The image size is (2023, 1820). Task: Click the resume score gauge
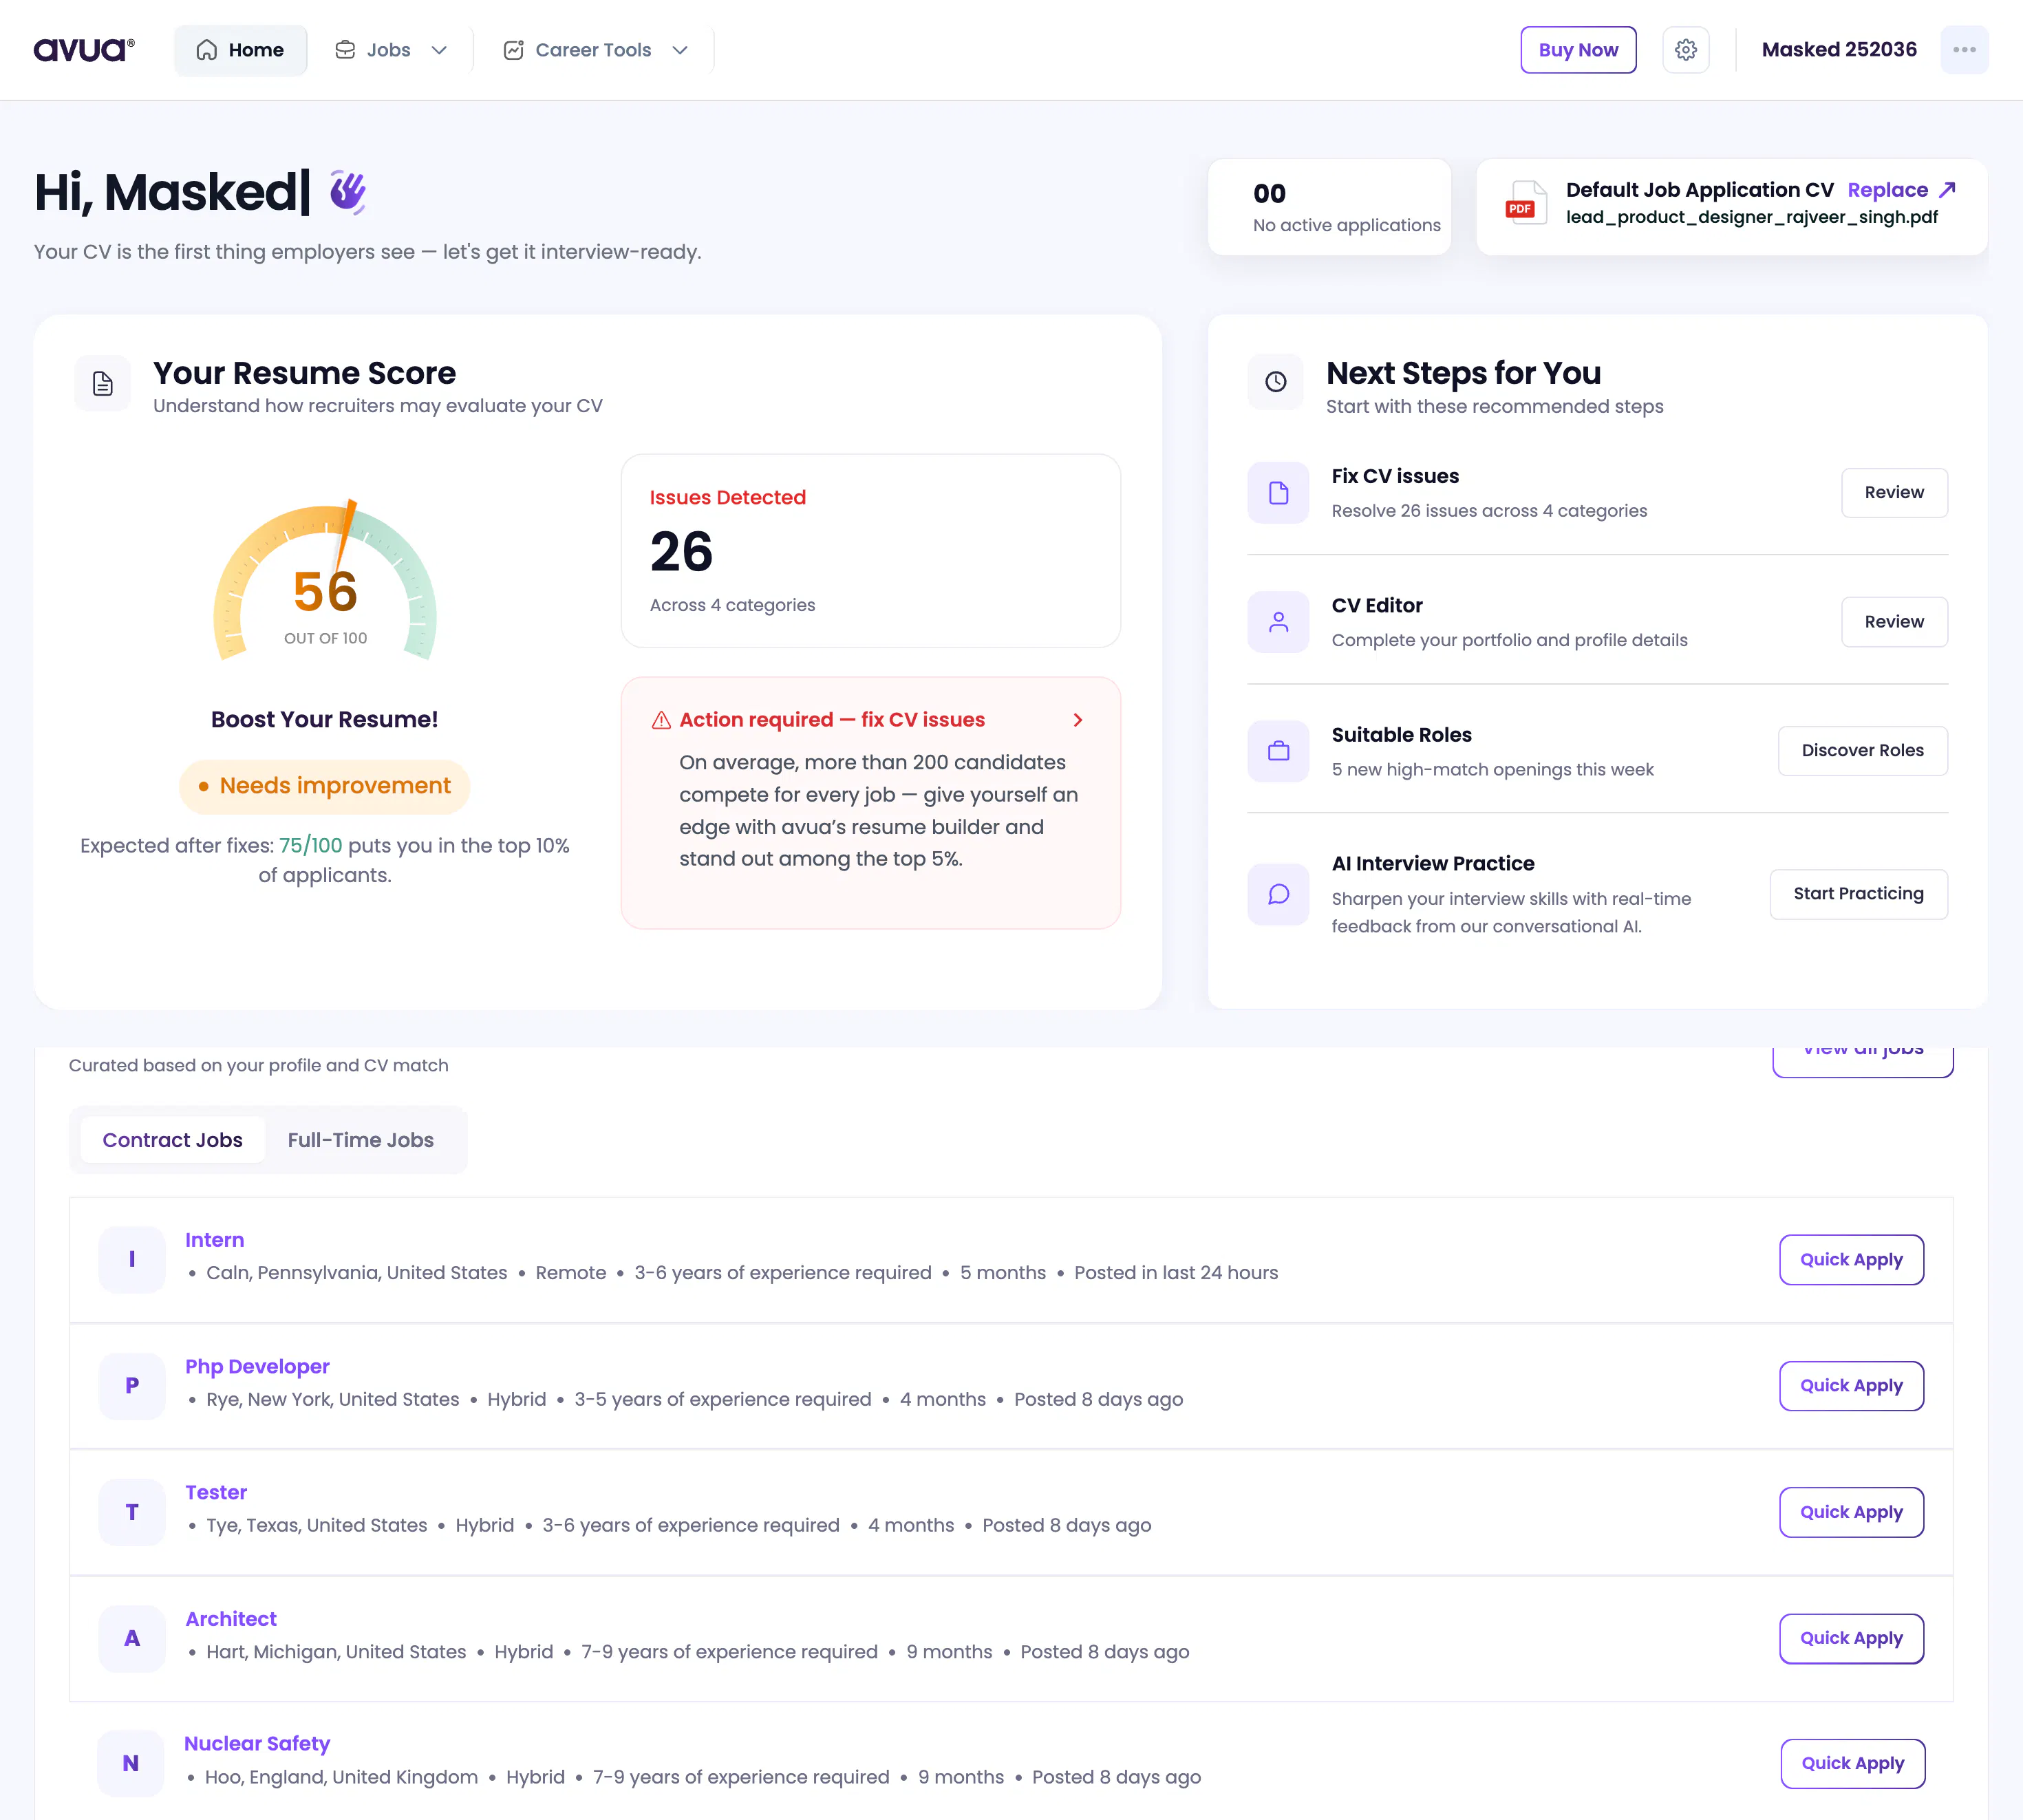click(x=325, y=580)
